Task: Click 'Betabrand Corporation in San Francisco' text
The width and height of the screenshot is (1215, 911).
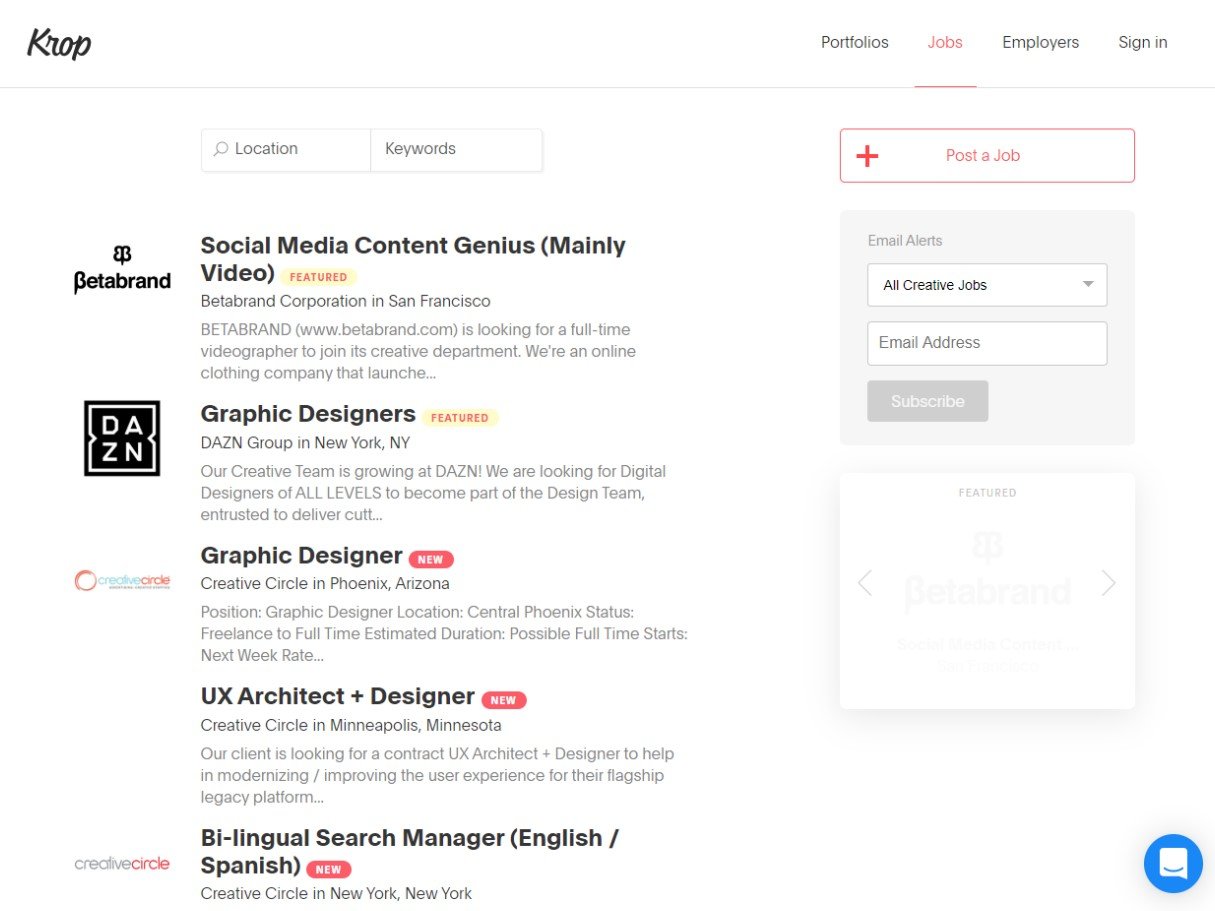Action: pos(346,301)
